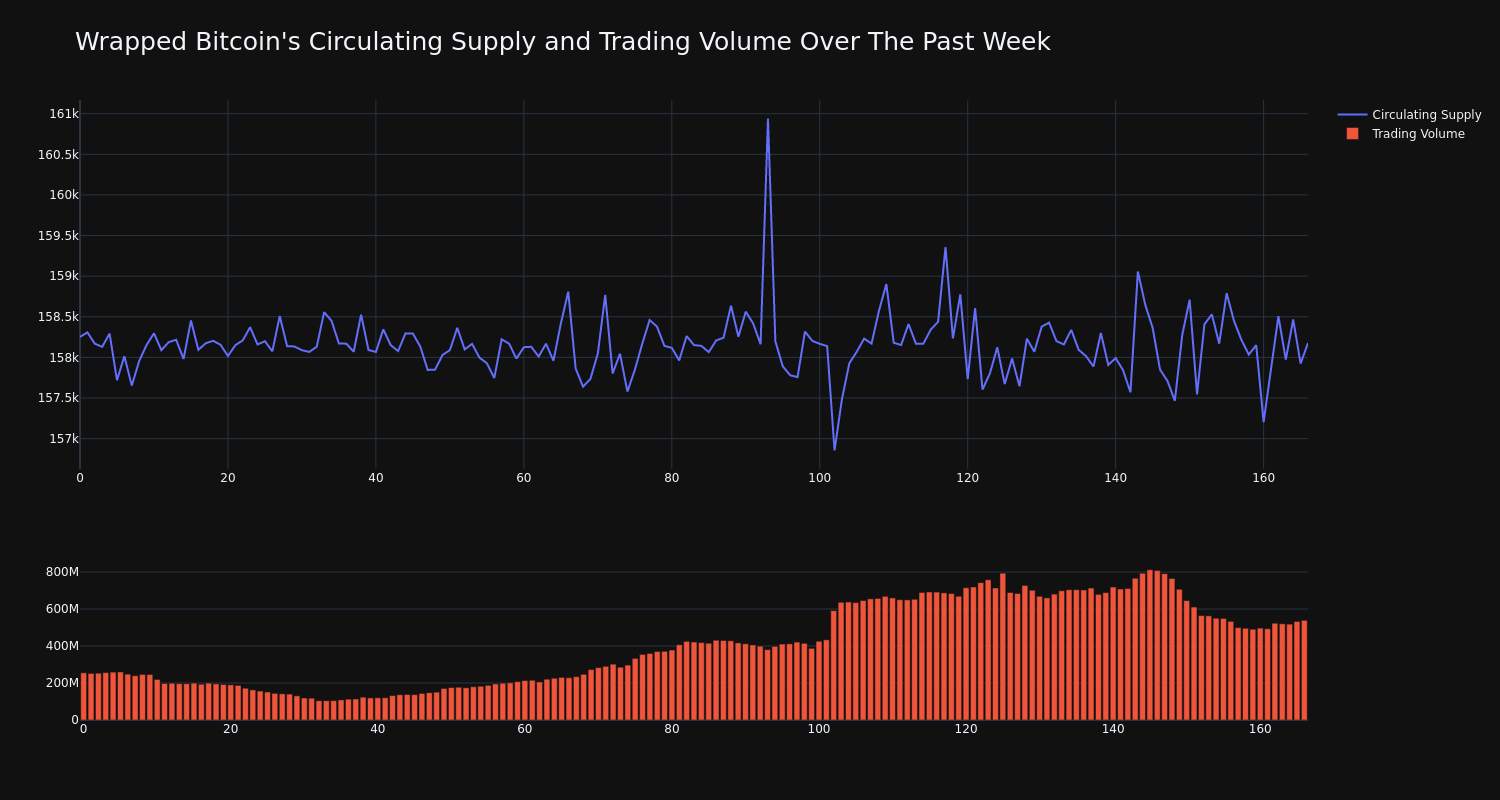Click the 157.5k y-axis label
This screenshot has height=800, width=1500.
tap(58, 398)
